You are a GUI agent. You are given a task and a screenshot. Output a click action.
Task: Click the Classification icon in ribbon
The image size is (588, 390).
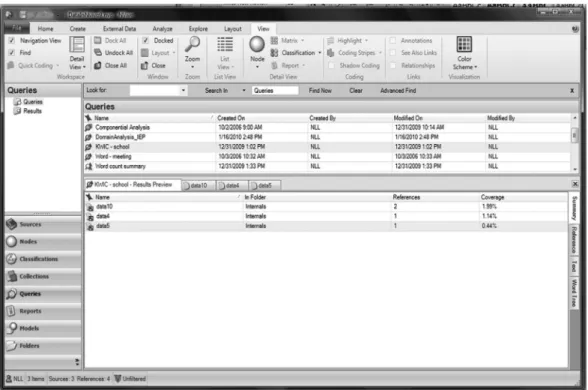click(x=274, y=52)
